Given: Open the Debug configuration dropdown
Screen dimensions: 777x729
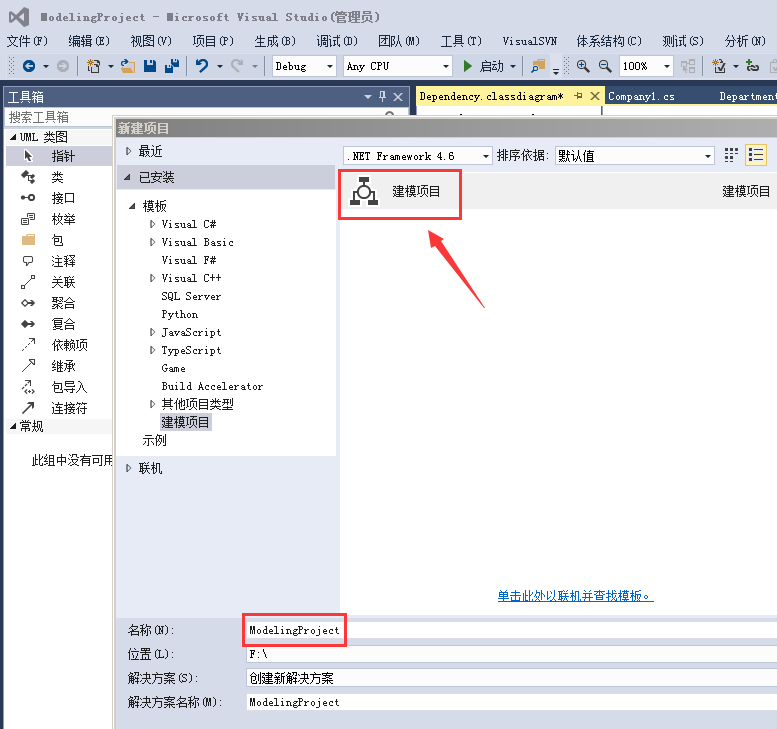Looking at the screenshot, I should [x=330, y=66].
